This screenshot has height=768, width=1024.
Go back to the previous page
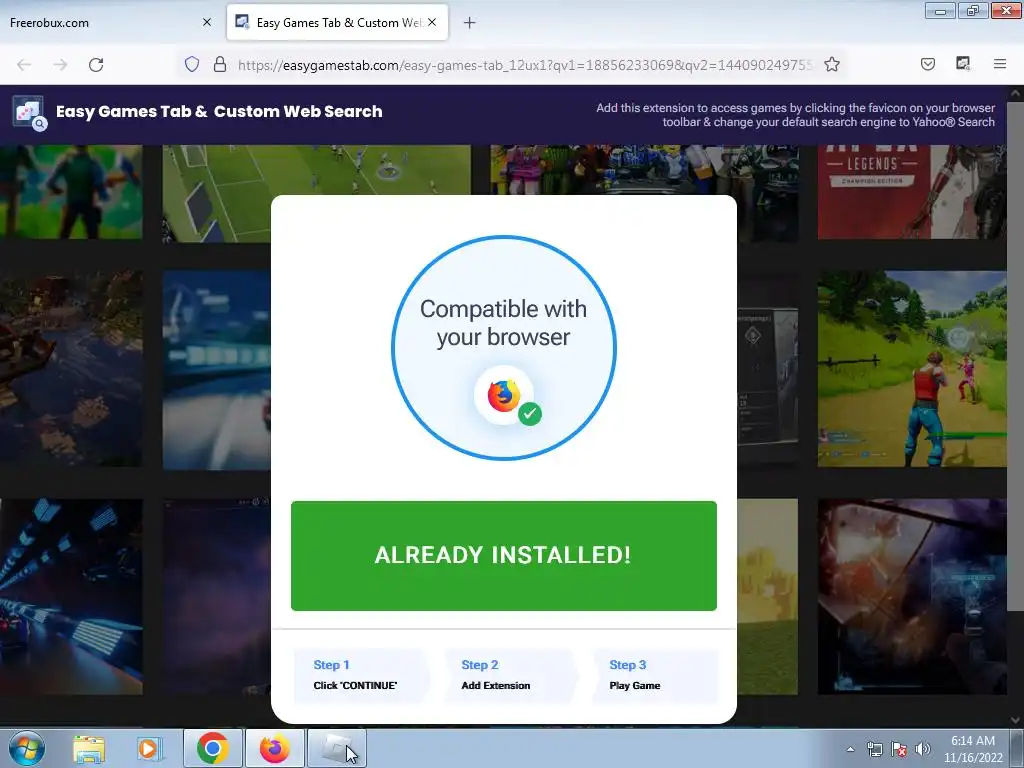pyautogui.click(x=24, y=65)
